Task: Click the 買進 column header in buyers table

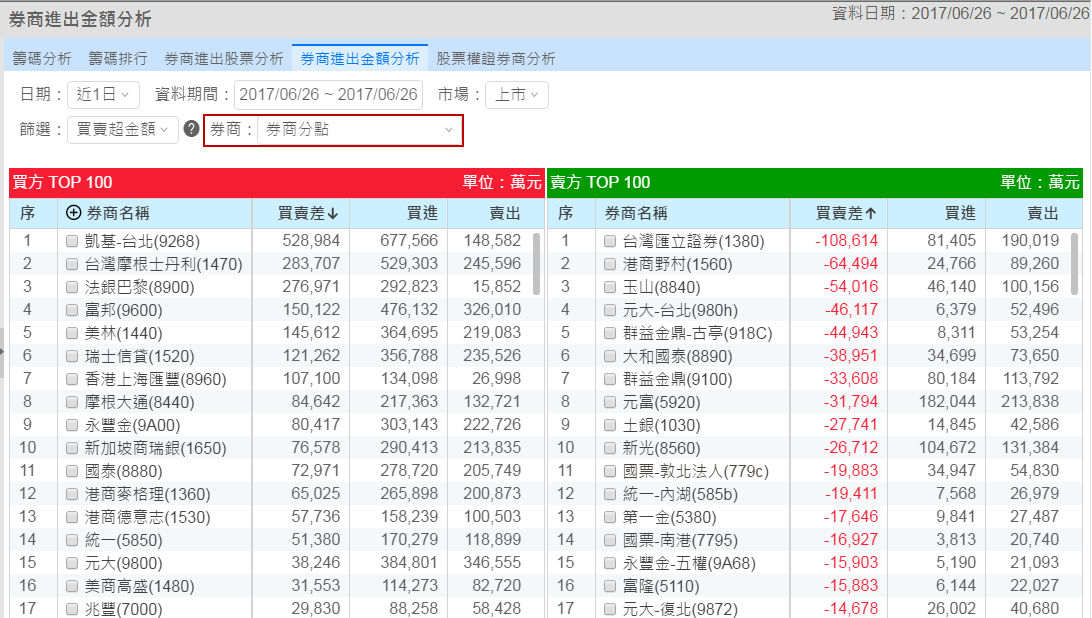Action: 421,213
